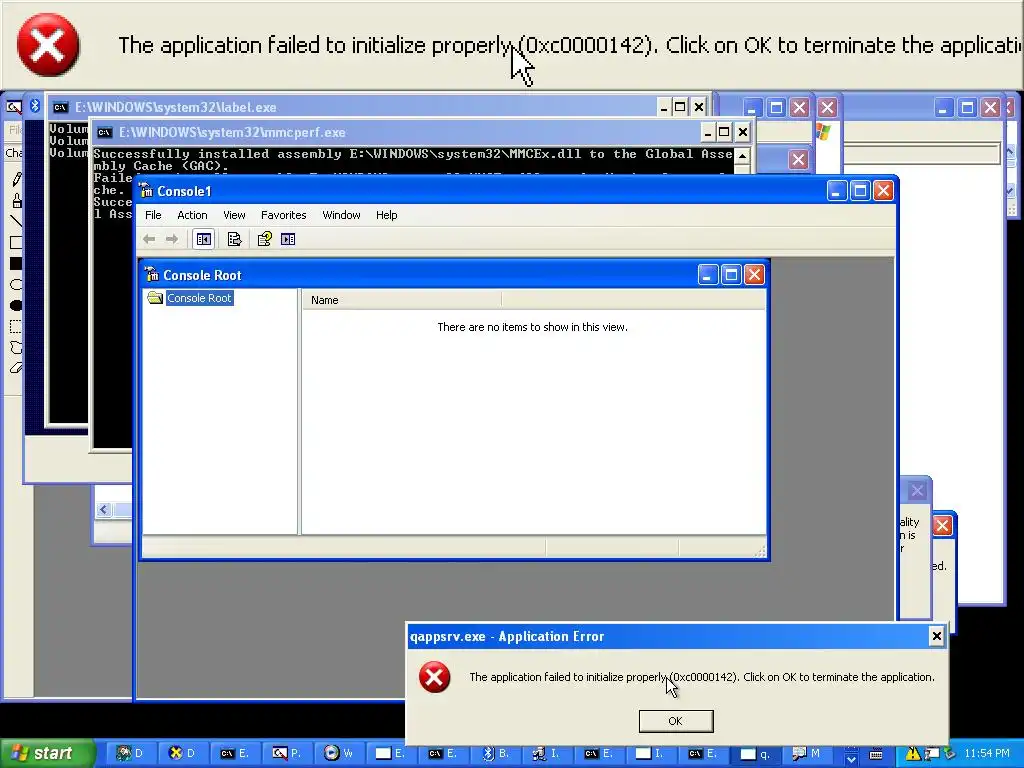Click the Back arrow in Console1 toolbar
The height and width of the screenshot is (768, 1024).
tap(149, 239)
